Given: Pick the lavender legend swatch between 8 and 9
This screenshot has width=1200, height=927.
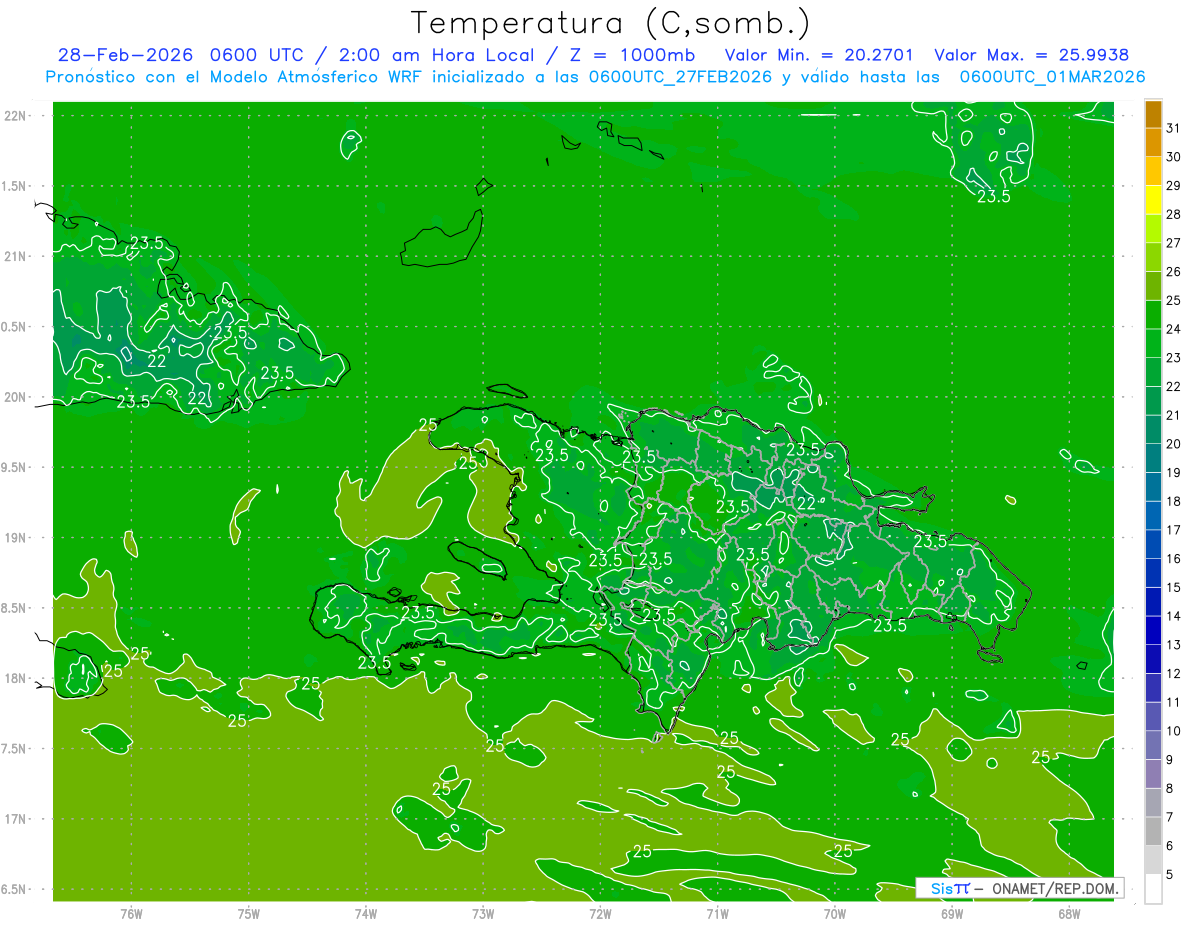Looking at the screenshot, I should [x=1153, y=774].
